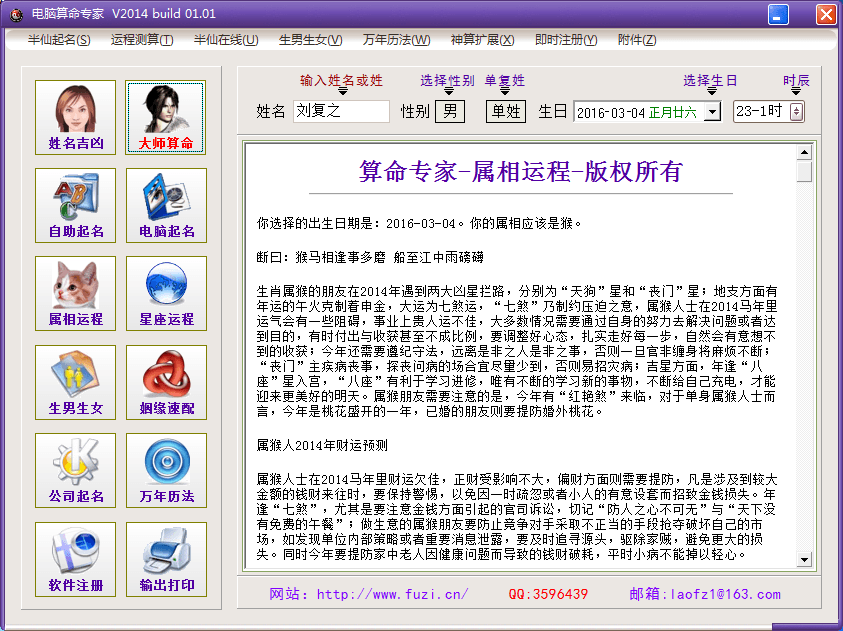Open the 万年历法(W) menu
Image resolution: width=843 pixels, height=631 pixels.
[396, 40]
